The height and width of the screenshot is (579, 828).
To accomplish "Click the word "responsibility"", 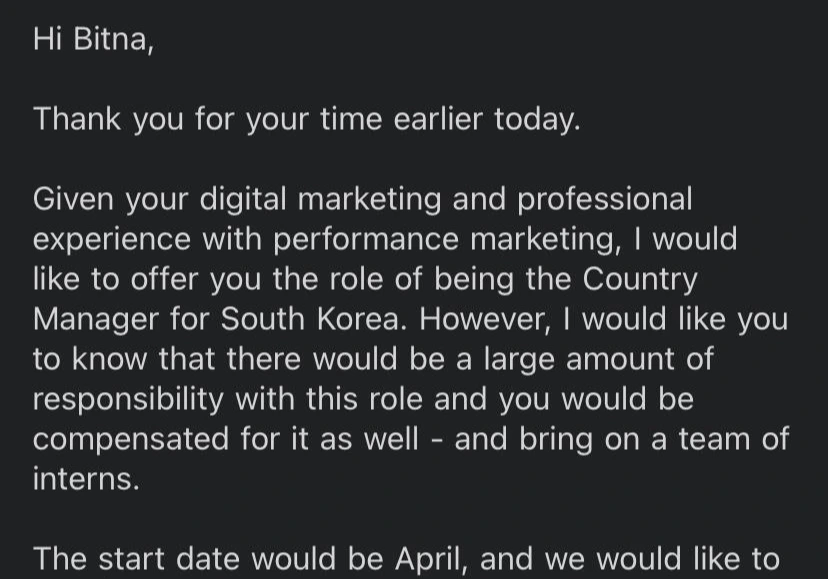I will pos(129,399).
